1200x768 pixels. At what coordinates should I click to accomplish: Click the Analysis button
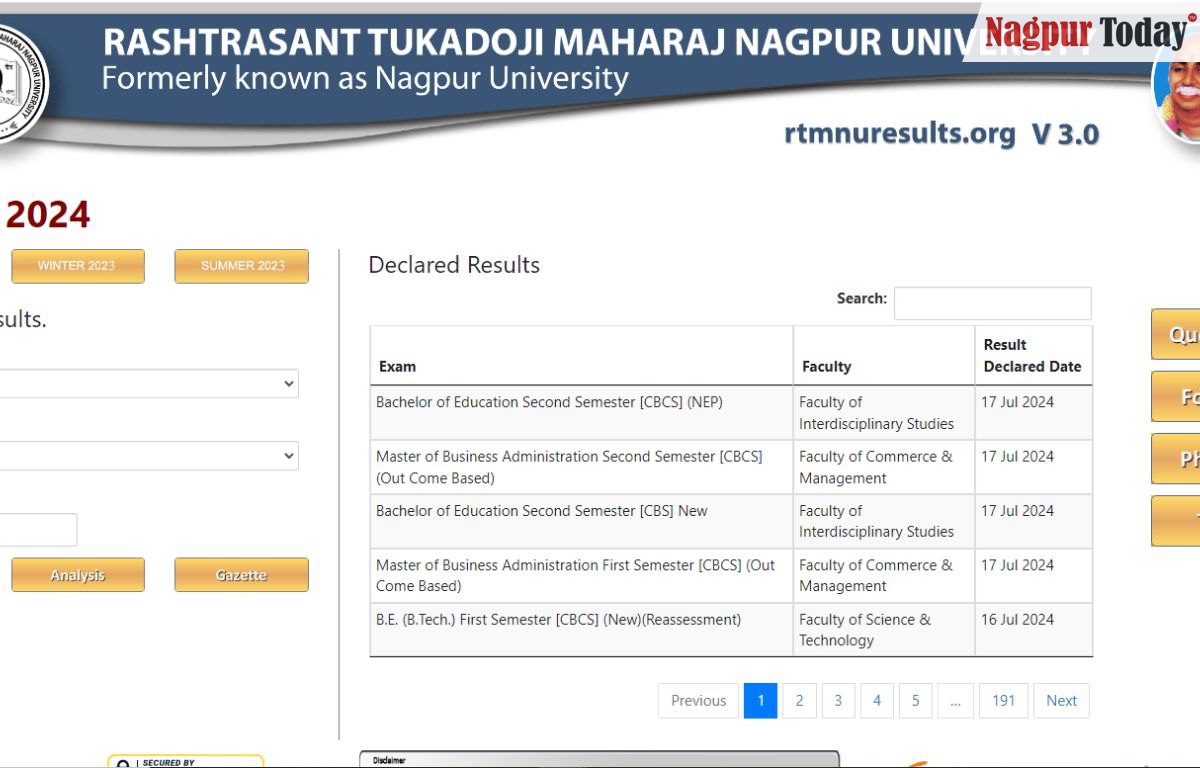(77, 575)
